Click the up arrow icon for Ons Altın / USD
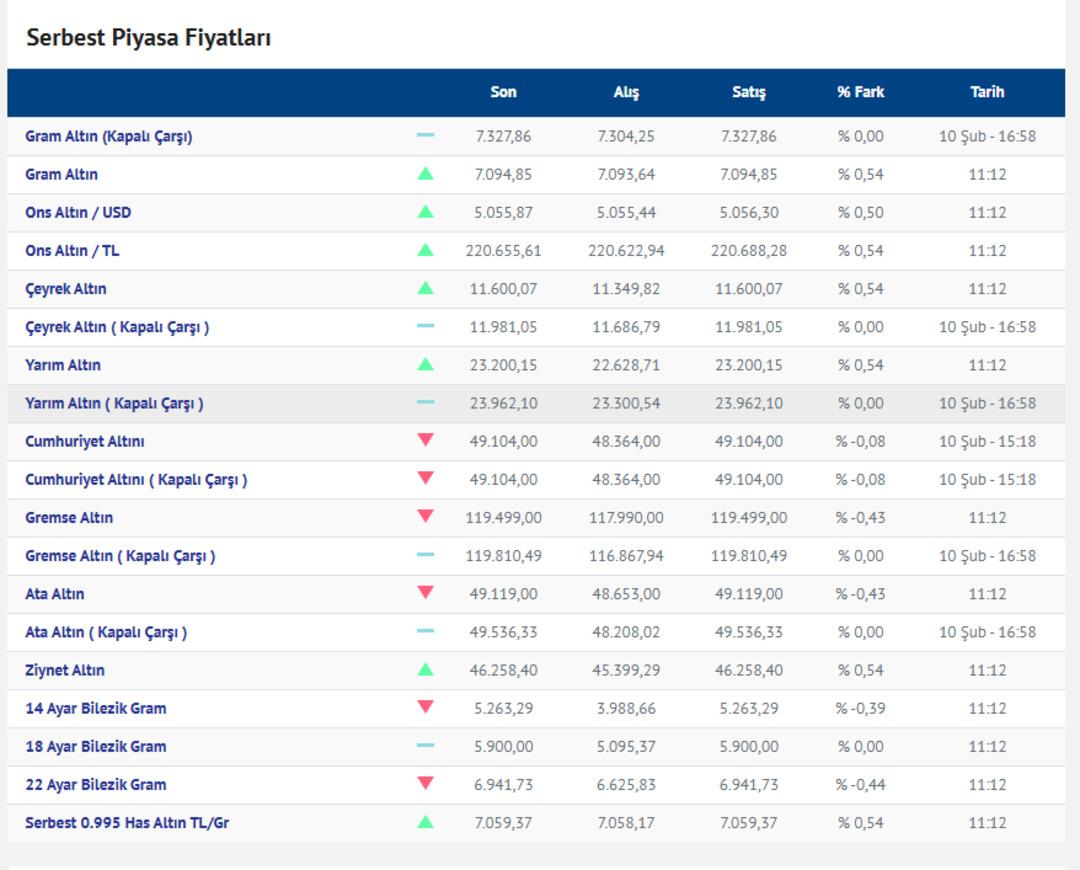 [425, 212]
